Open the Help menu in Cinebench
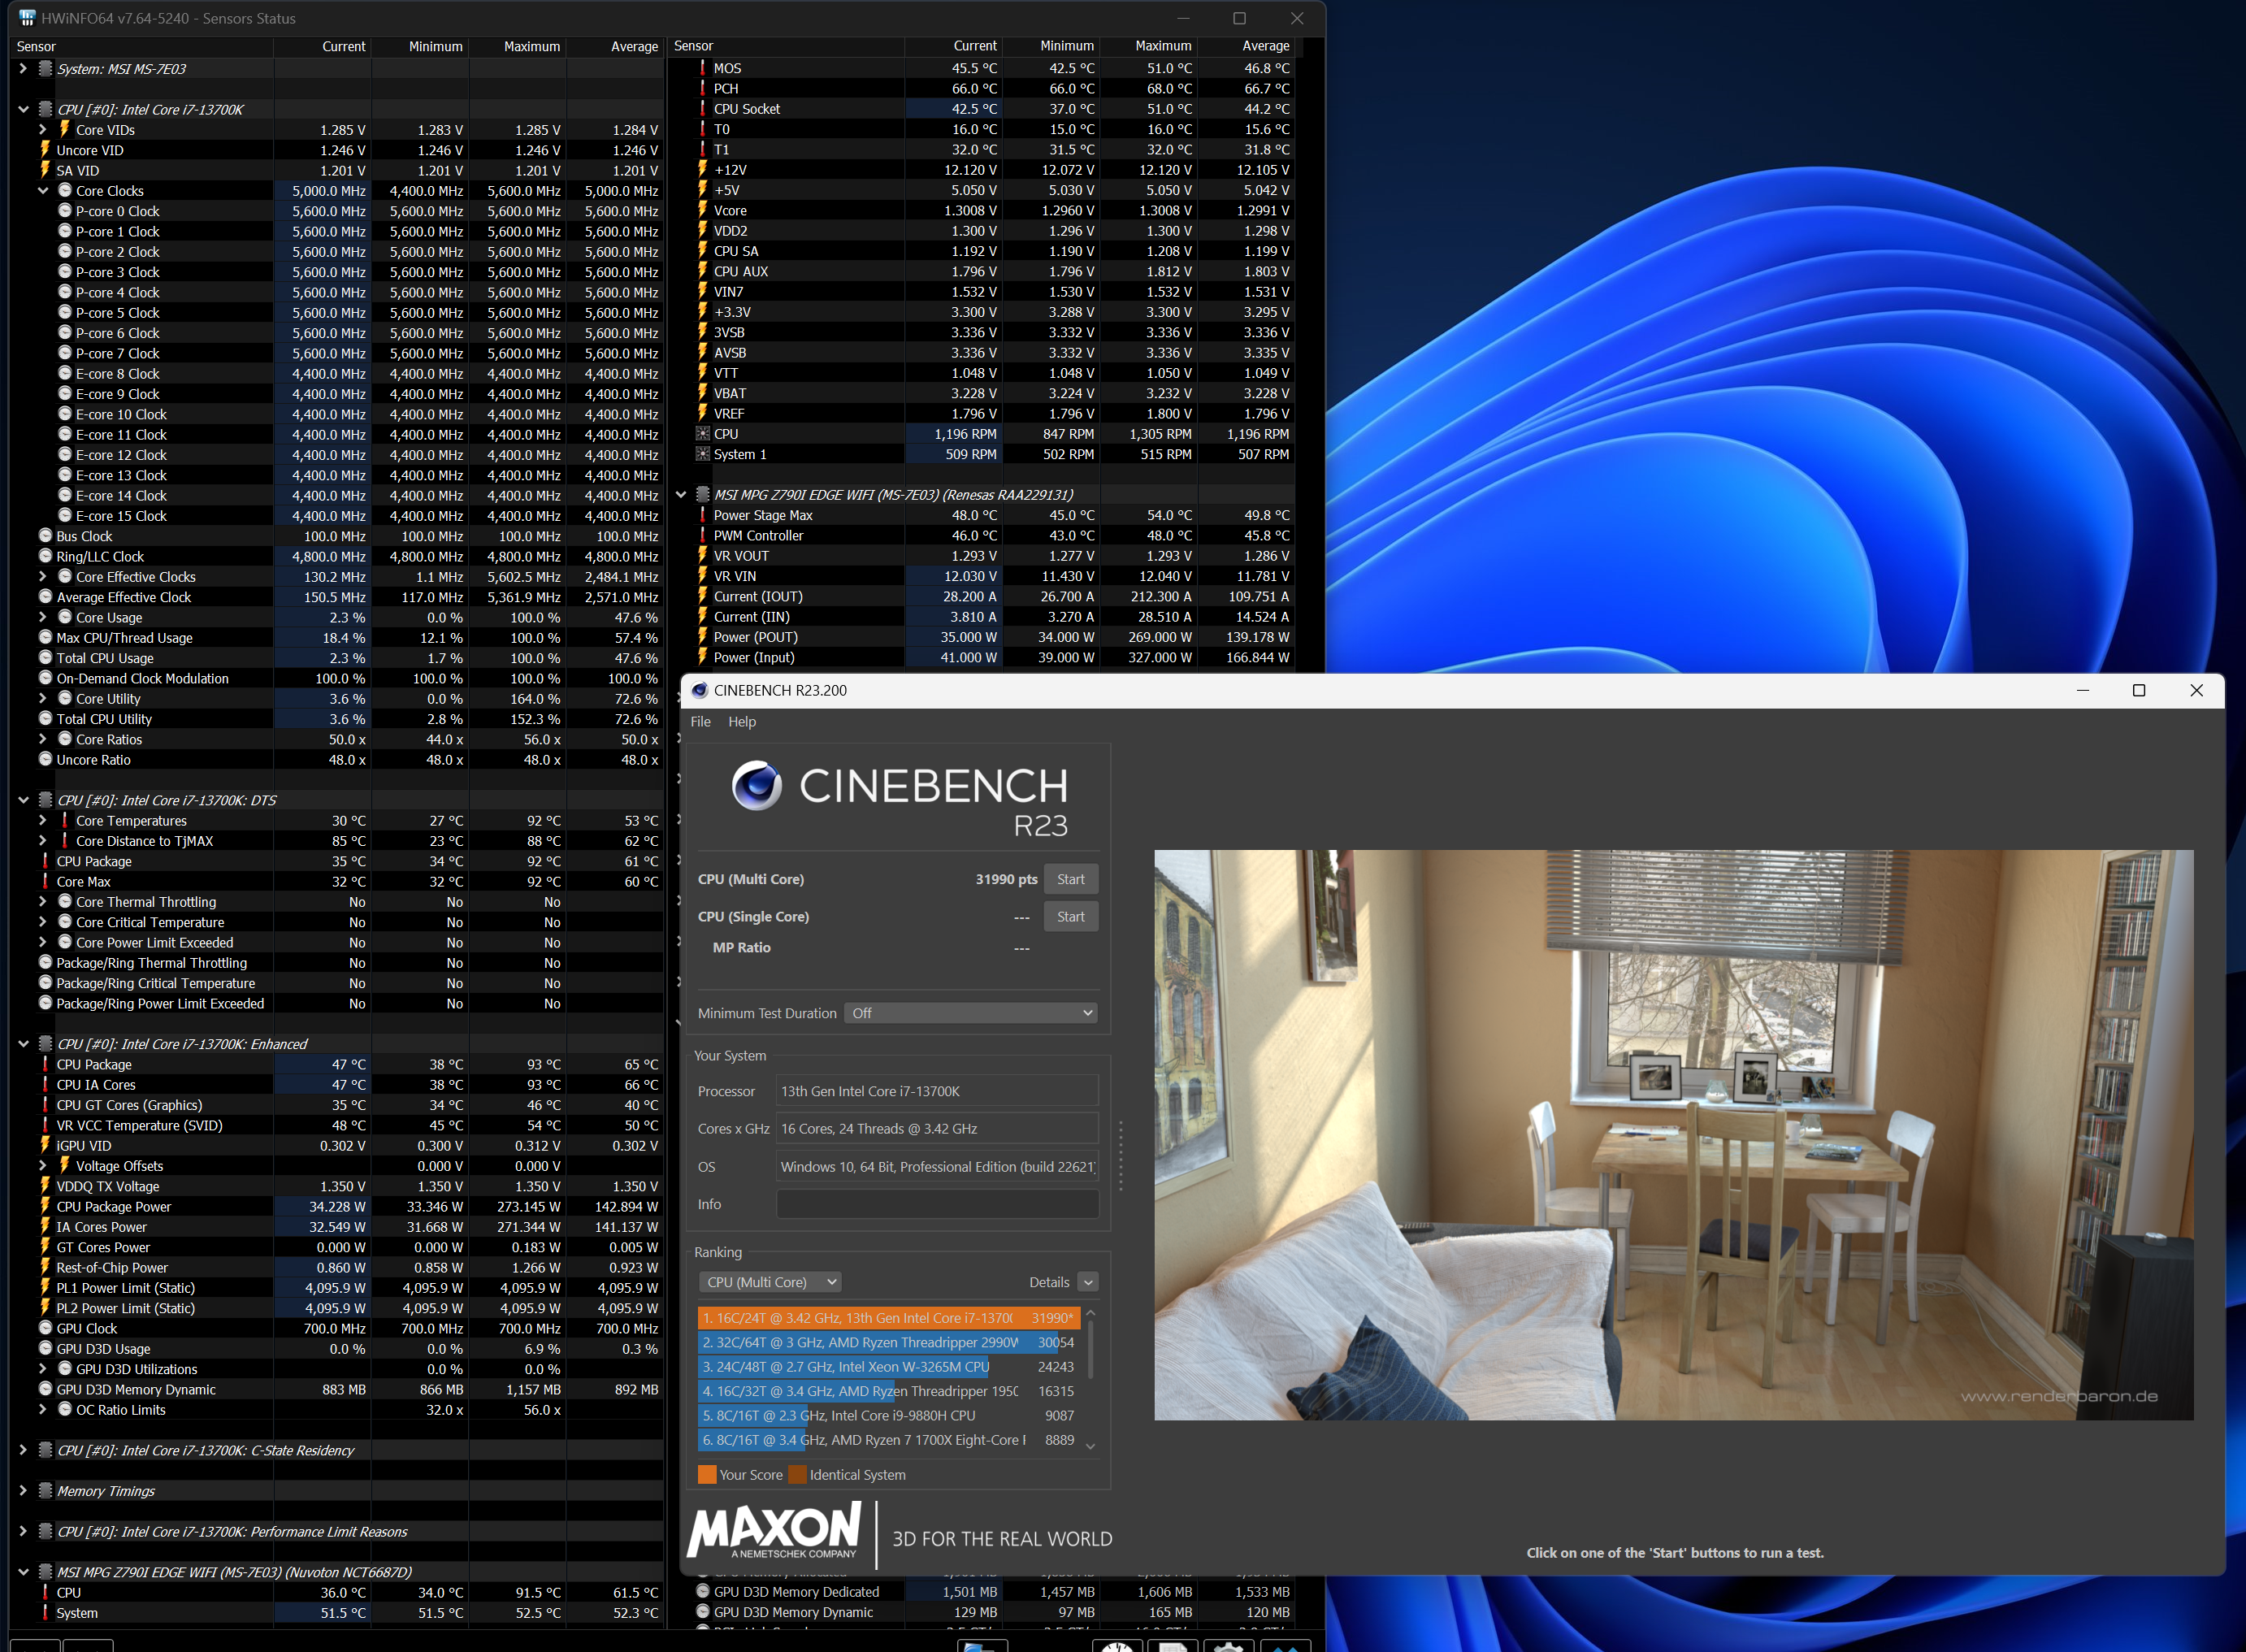The height and width of the screenshot is (1652, 2246). [x=741, y=721]
